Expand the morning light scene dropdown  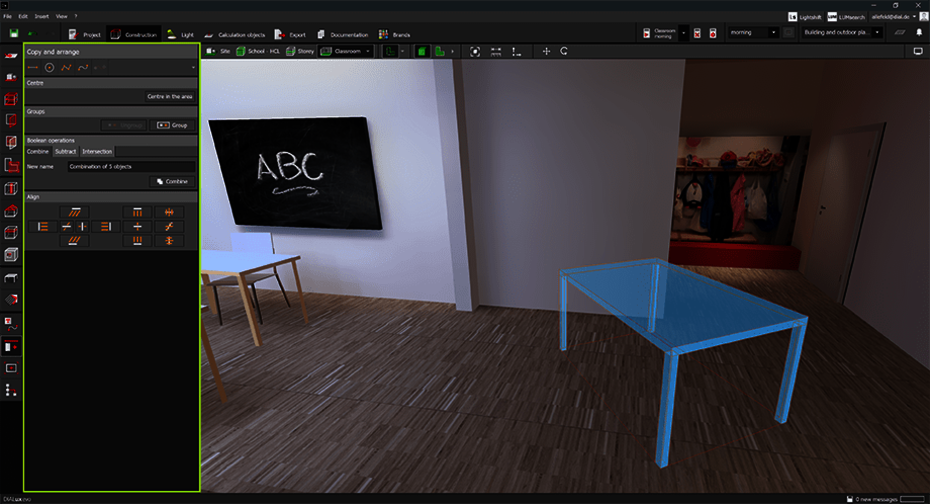click(753, 33)
